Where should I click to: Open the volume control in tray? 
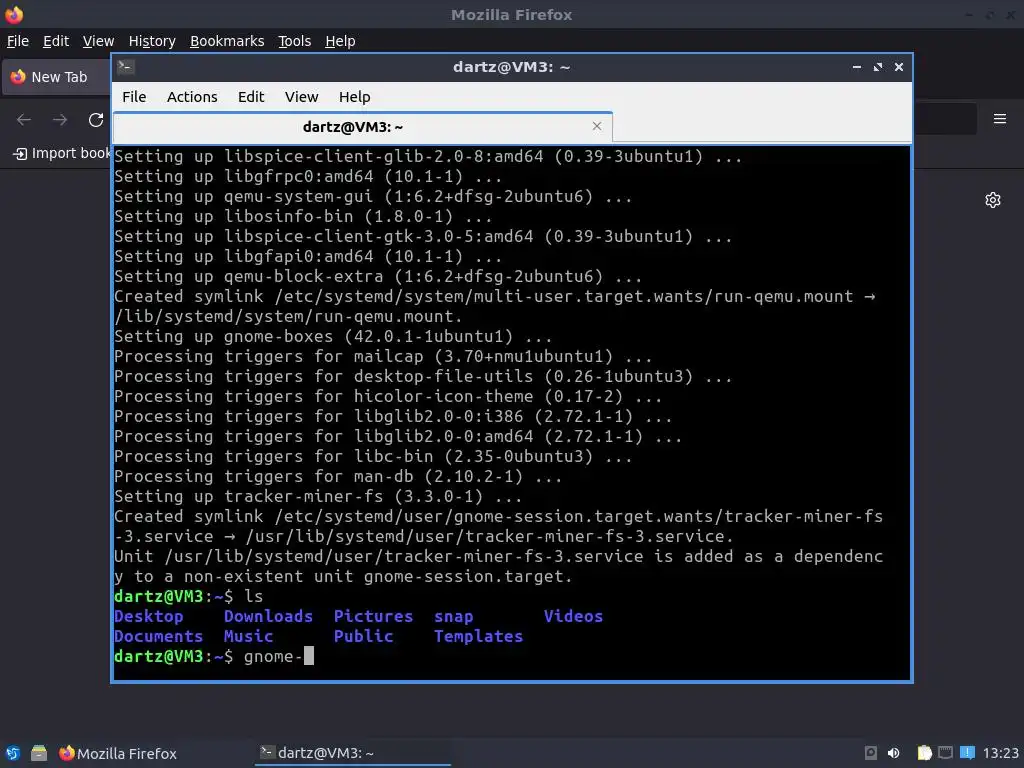point(893,753)
